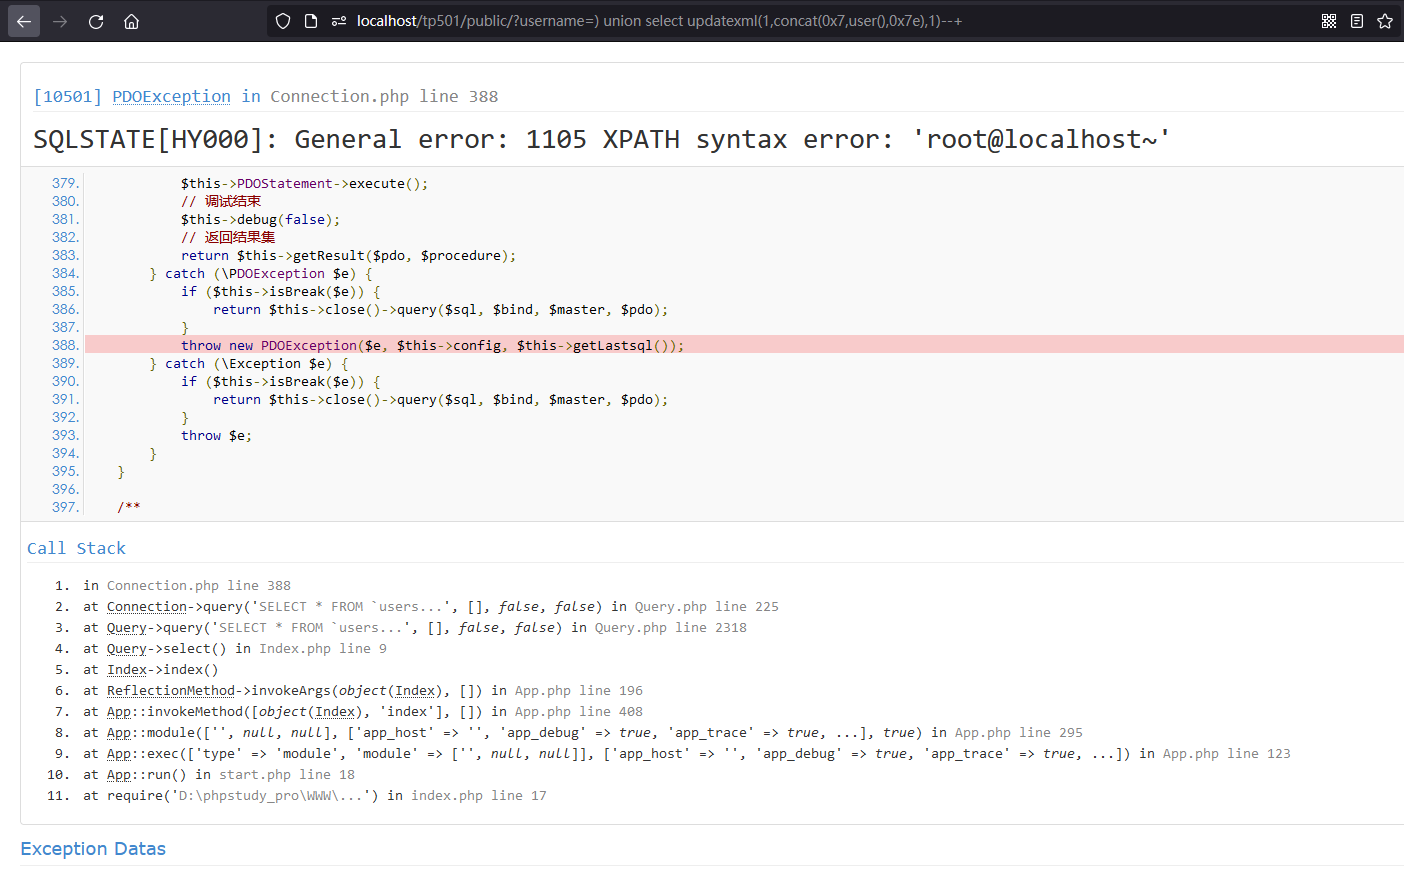Click code line 379 PDOStatement execute
Viewport: 1404px width, 882px height.
305,184
